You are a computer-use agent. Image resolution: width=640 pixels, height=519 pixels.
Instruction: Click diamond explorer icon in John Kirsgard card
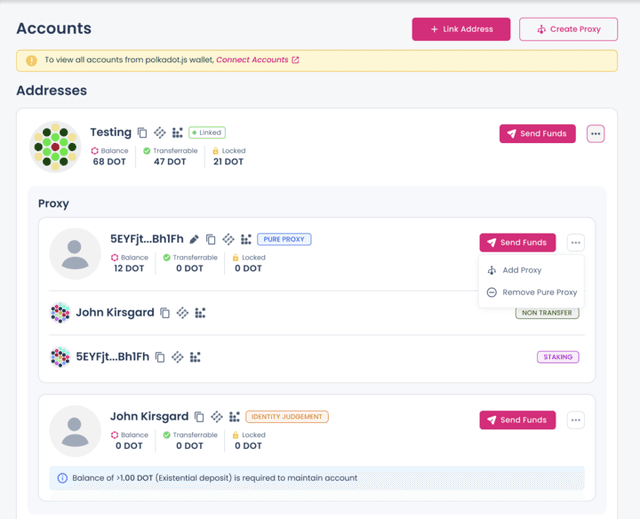[x=216, y=417]
